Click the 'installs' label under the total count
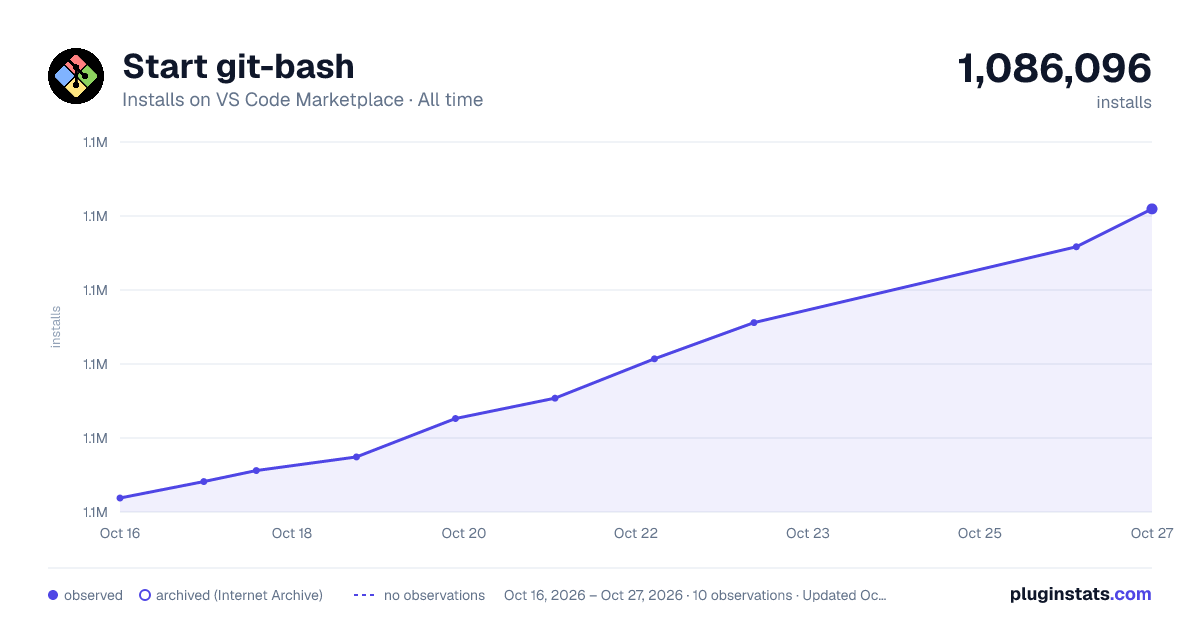The height and width of the screenshot is (630, 1200). click(1124, 102)
